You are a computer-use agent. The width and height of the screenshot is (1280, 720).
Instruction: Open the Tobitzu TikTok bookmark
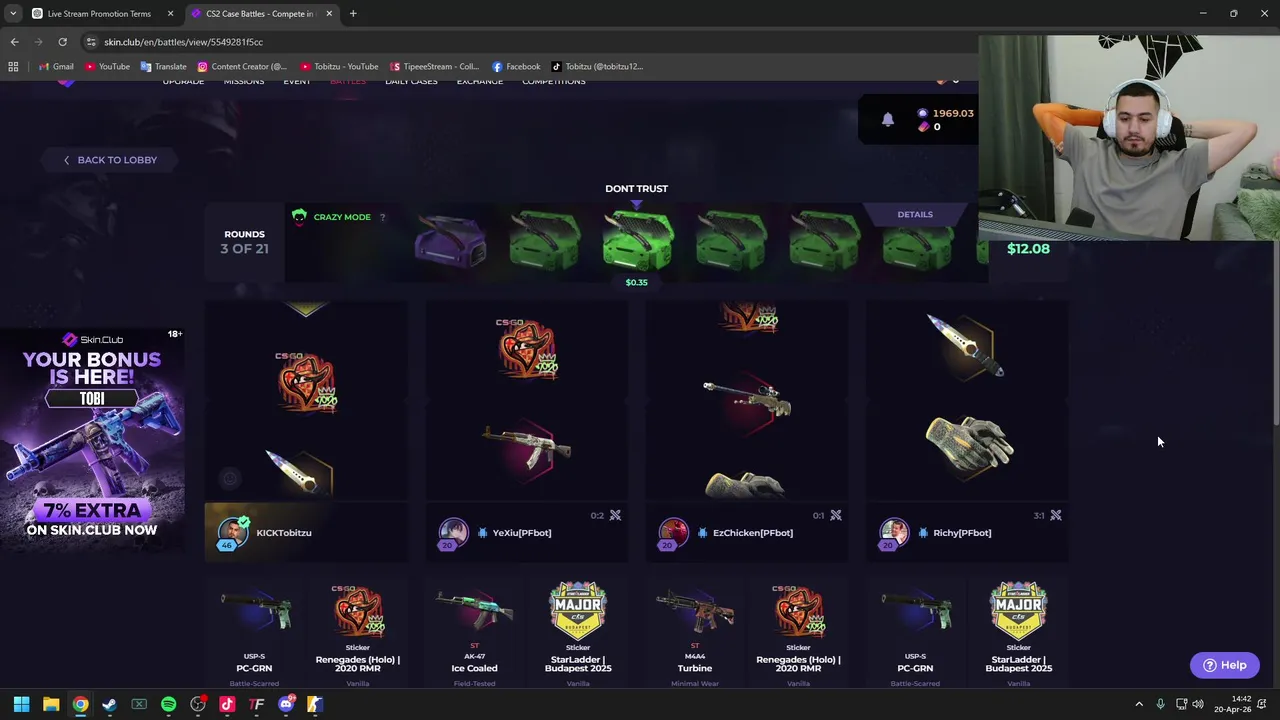(x=597, y=67)
